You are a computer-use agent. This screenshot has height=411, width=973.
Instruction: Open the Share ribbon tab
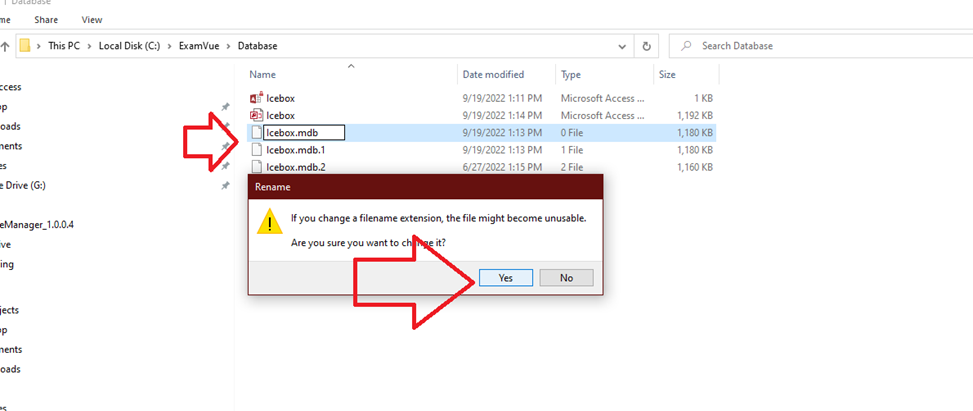46,20
